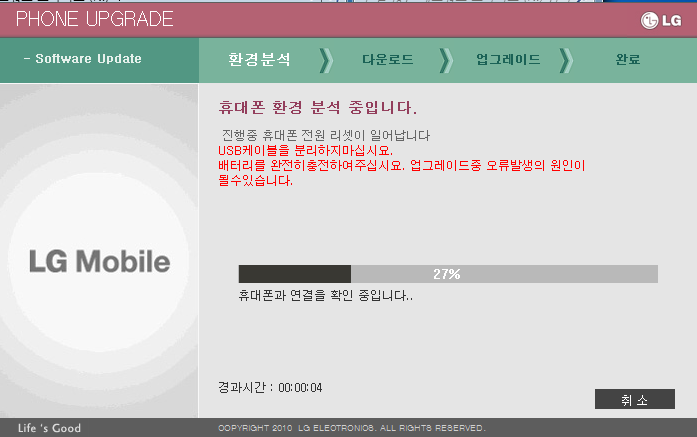Select the 환경분석 step tab
The image size is (697, 437).
[x=259, y=60]
